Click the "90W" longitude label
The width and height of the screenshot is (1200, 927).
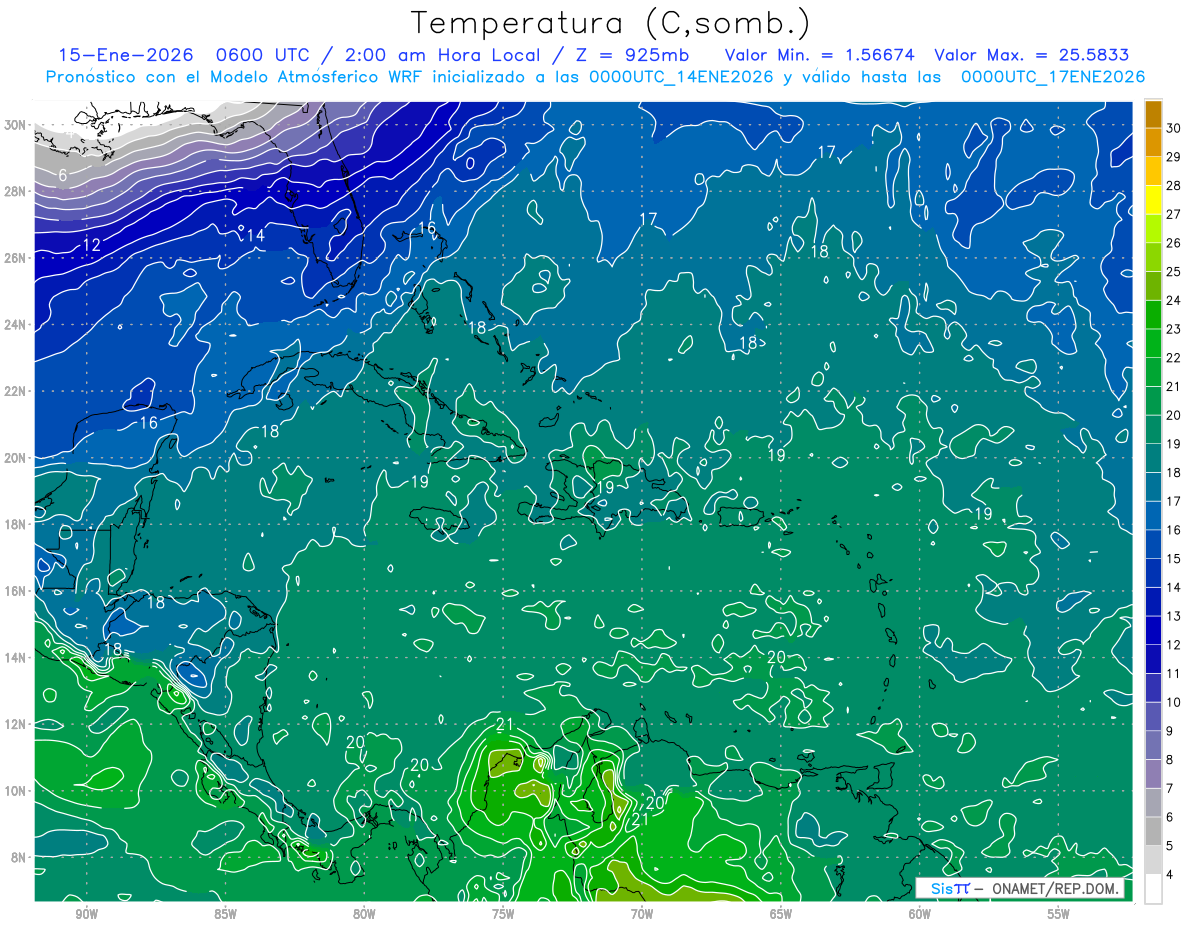[86, 914]
